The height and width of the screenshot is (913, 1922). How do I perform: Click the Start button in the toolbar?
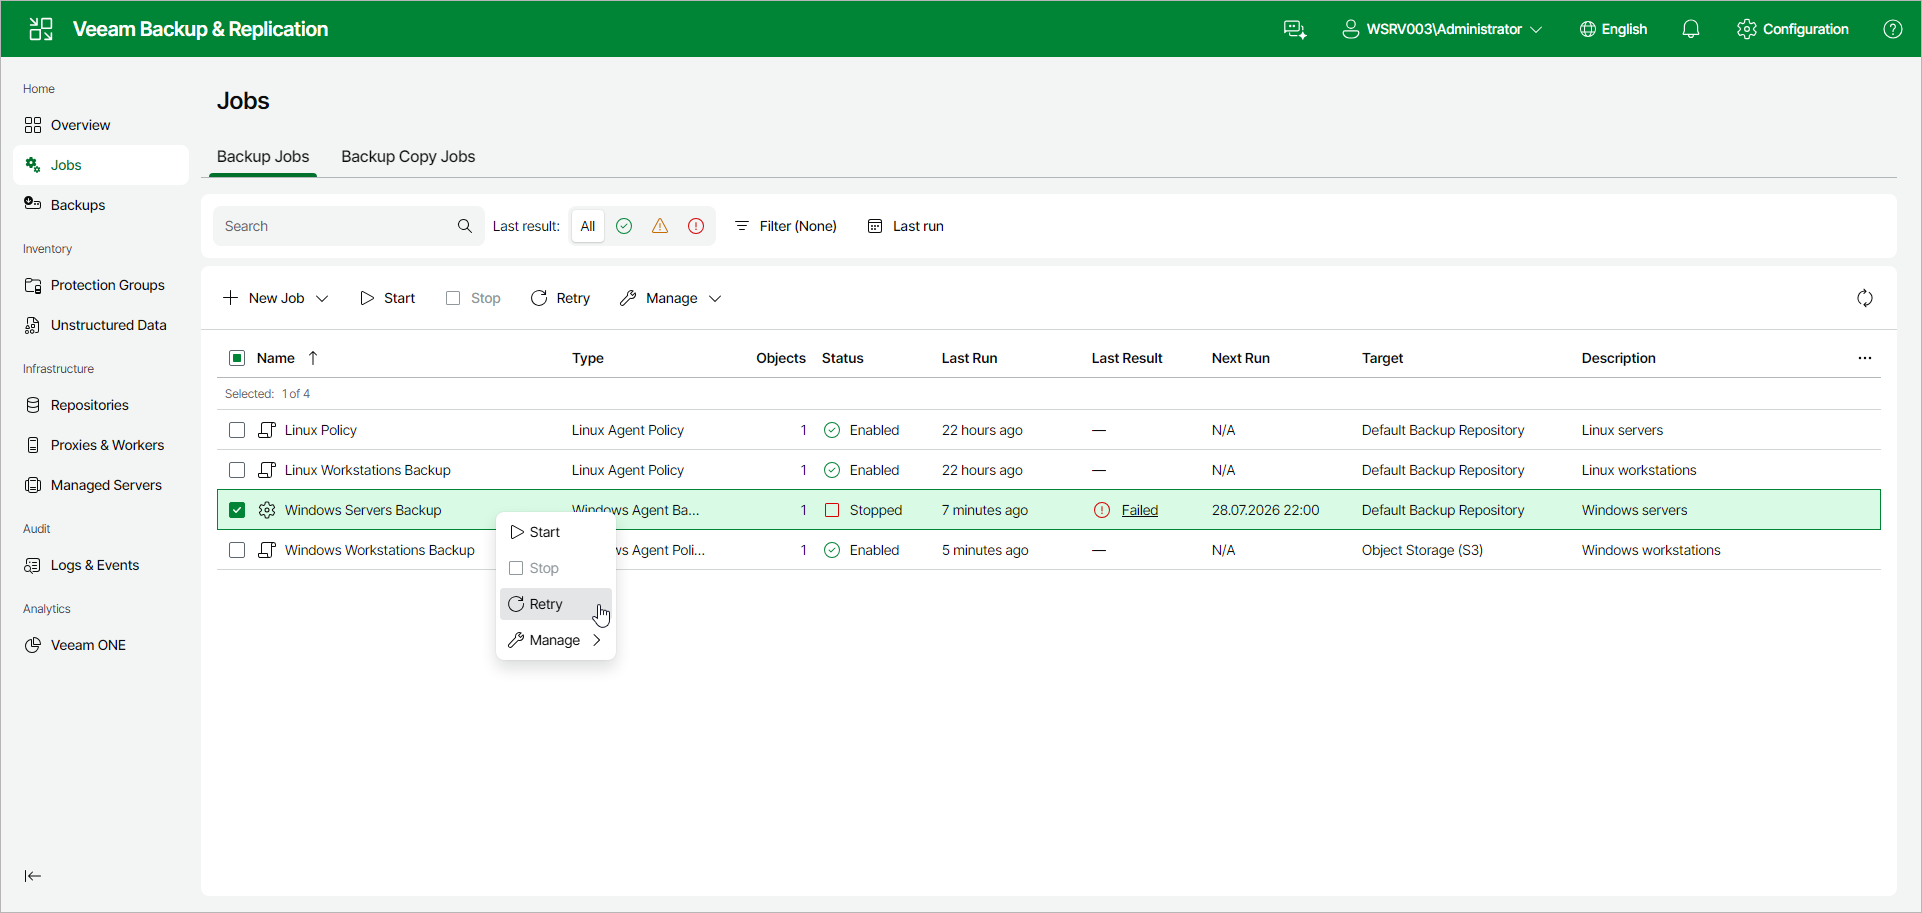coord(388,298)
